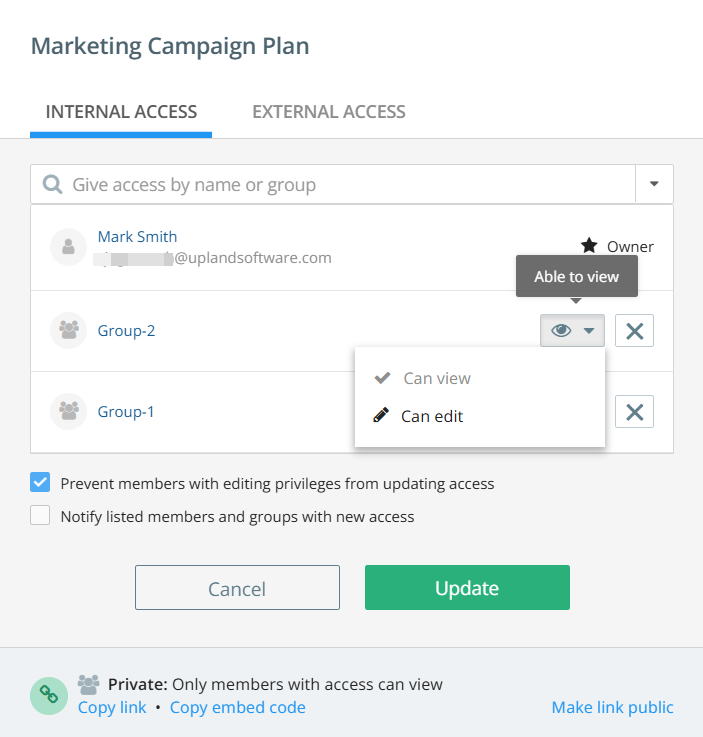The width and height of the screenshot is (703, 737).
Task: Click the Group-2 avatar icon
Action: coord(69,330)
